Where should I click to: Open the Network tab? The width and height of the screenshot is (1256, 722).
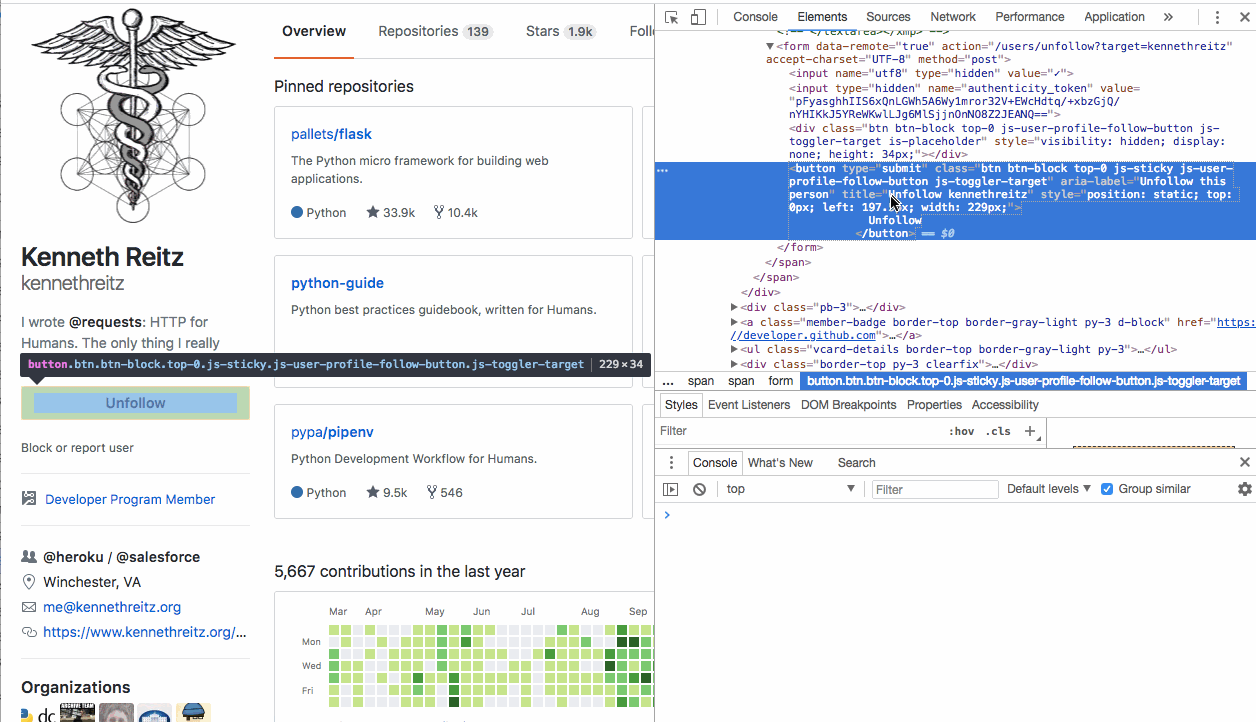point(953,17)
